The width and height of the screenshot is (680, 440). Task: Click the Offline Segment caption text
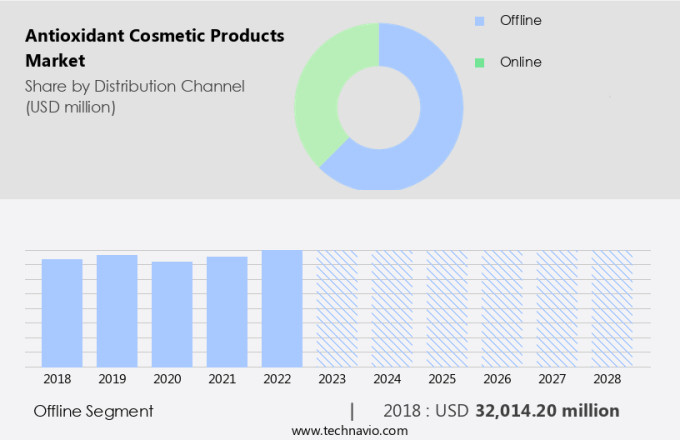pyautogui.click(x=94, y=411)
